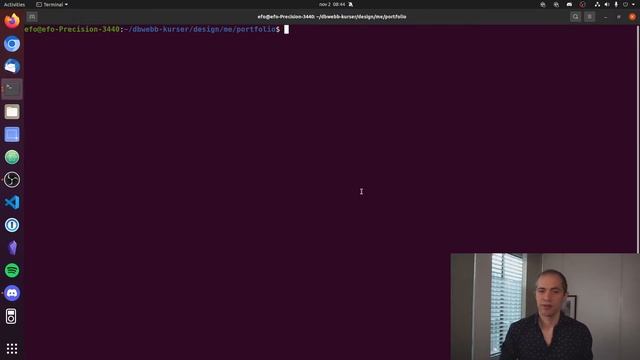Open the system power menu icon
This screenshot has height=360, width=640.
tap(625, 4)
